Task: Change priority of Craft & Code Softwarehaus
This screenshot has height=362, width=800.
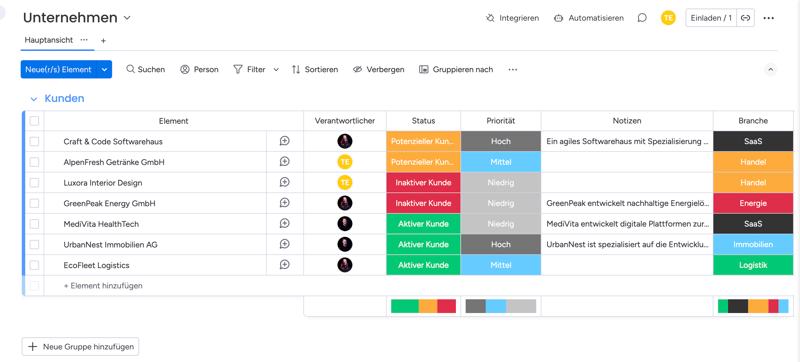Action: tap(501, 141)
